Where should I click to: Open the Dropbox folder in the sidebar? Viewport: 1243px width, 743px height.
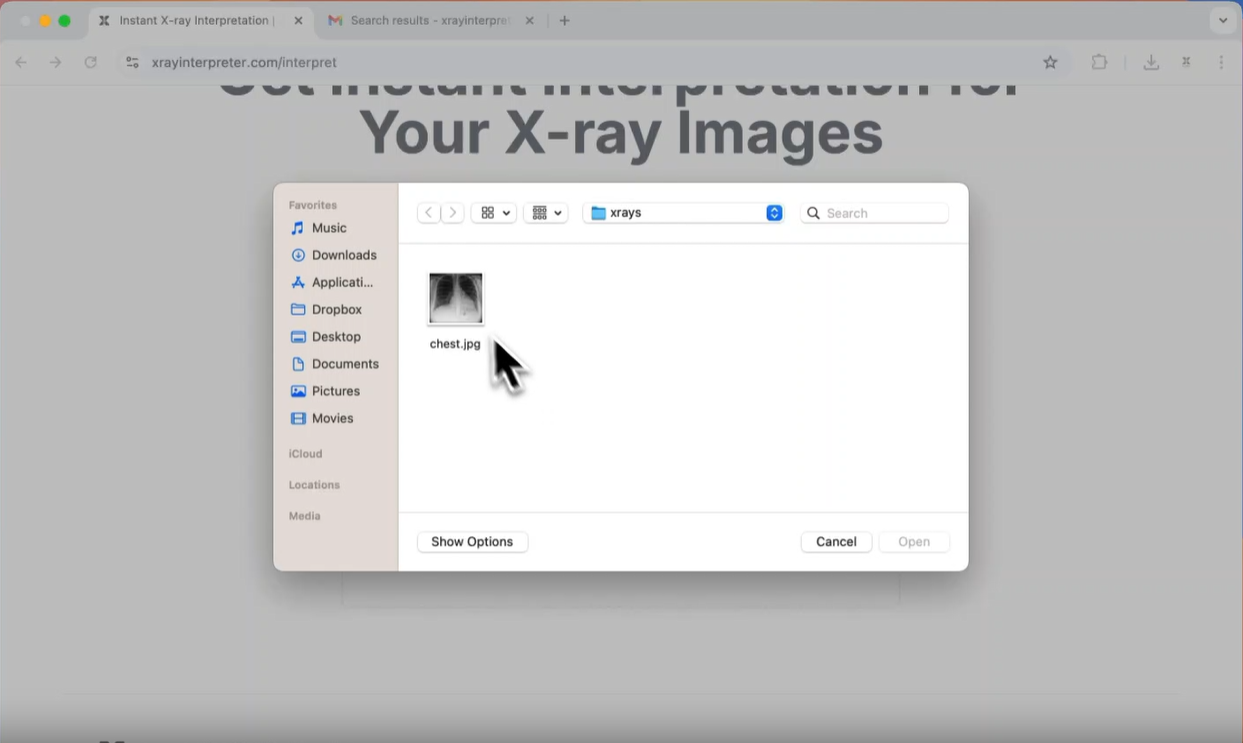tap(337, 309)
